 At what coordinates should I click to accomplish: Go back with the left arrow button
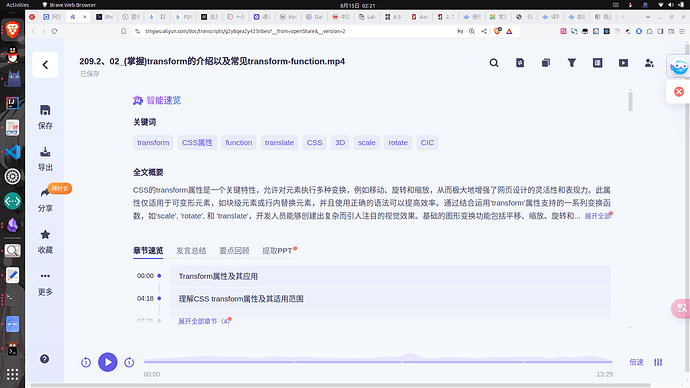click(x=45, y=65)
